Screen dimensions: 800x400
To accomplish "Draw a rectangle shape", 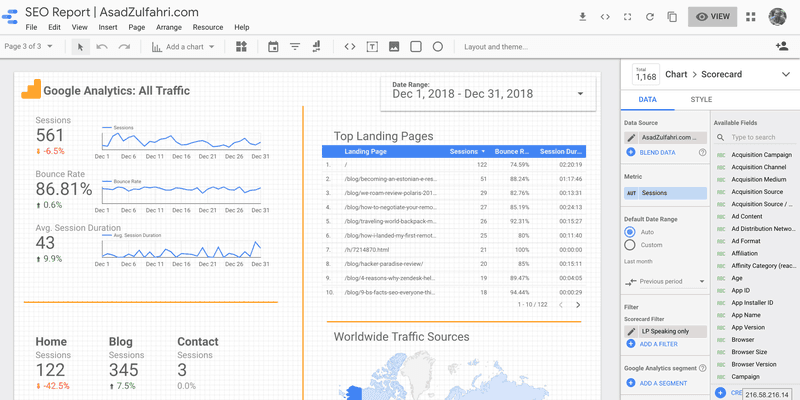I will 416,47.
